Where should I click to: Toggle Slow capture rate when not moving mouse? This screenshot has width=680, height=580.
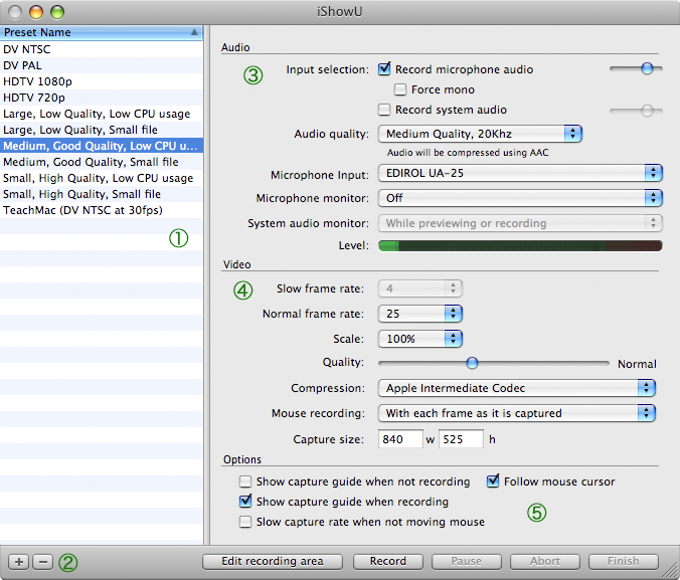click(x=245, y=521)
